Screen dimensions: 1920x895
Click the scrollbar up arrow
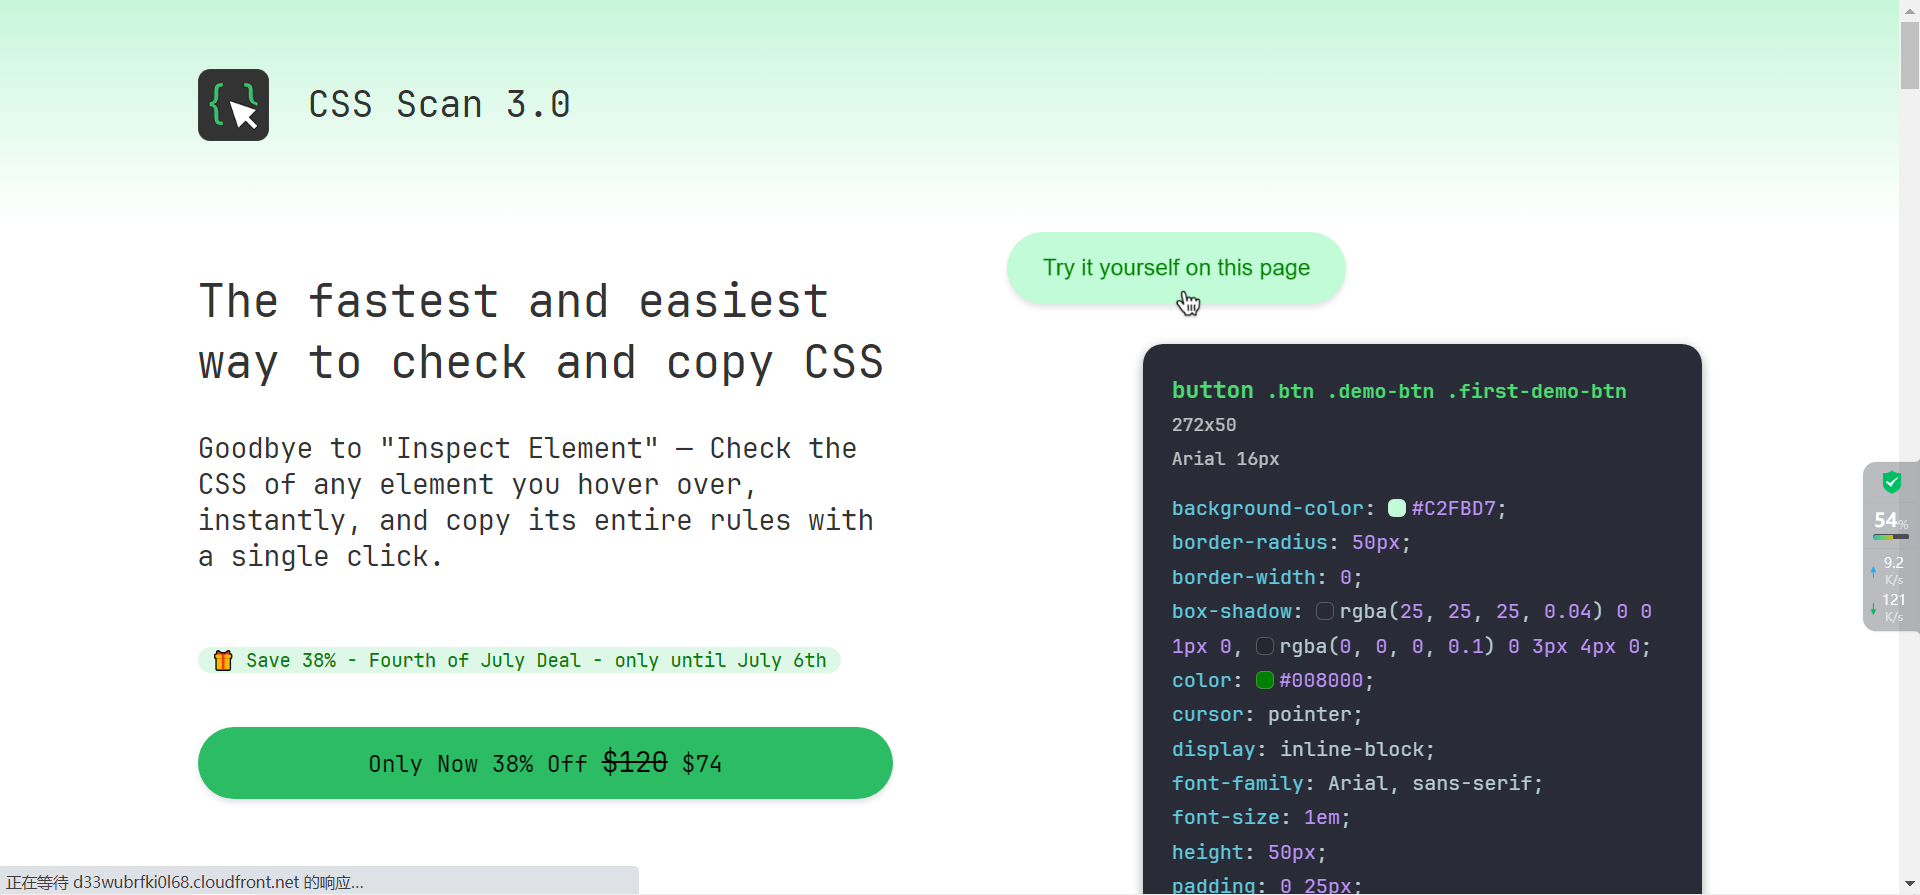[1909, 9]
